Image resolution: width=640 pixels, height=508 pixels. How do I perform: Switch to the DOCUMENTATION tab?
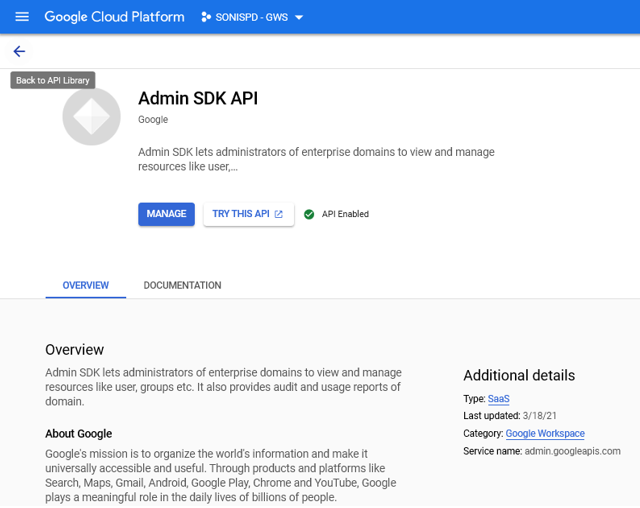coord(182,285)
